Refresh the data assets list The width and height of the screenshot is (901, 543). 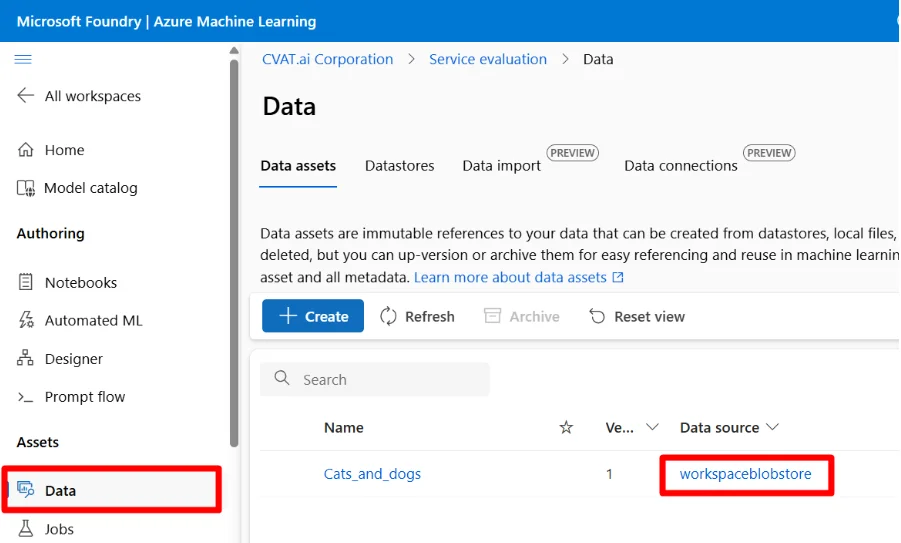point(417,316)
